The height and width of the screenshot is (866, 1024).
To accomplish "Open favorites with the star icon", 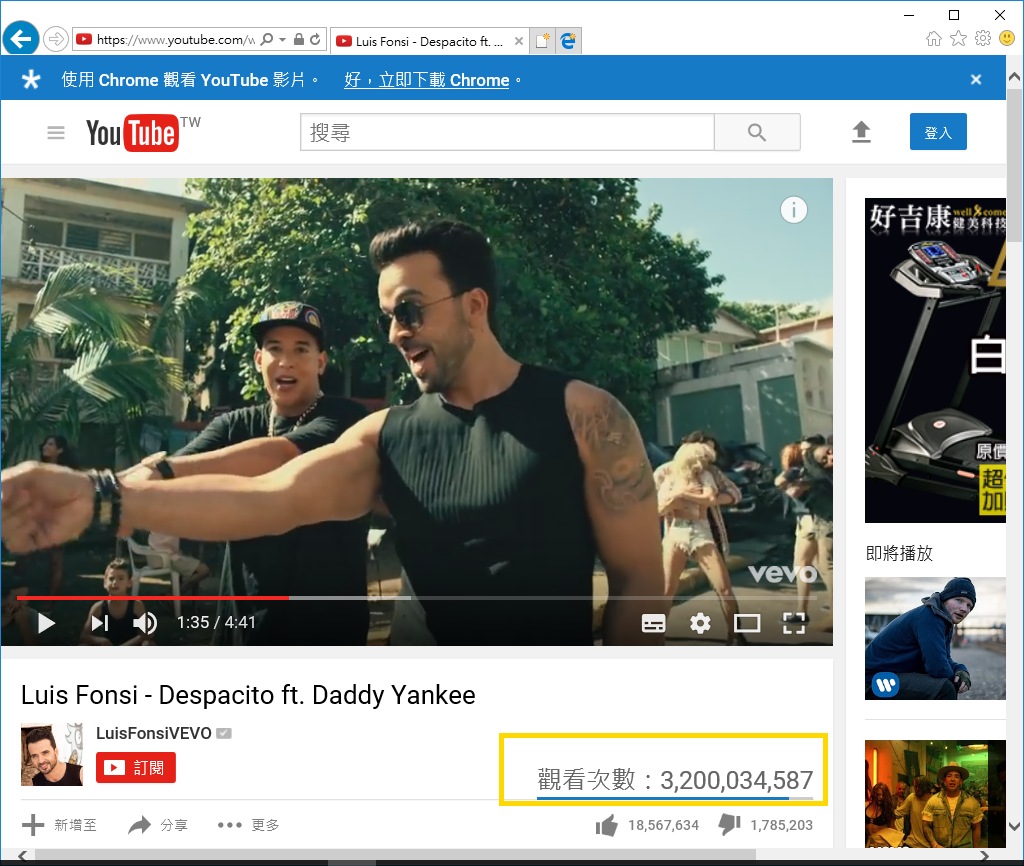I will (958, 39).
